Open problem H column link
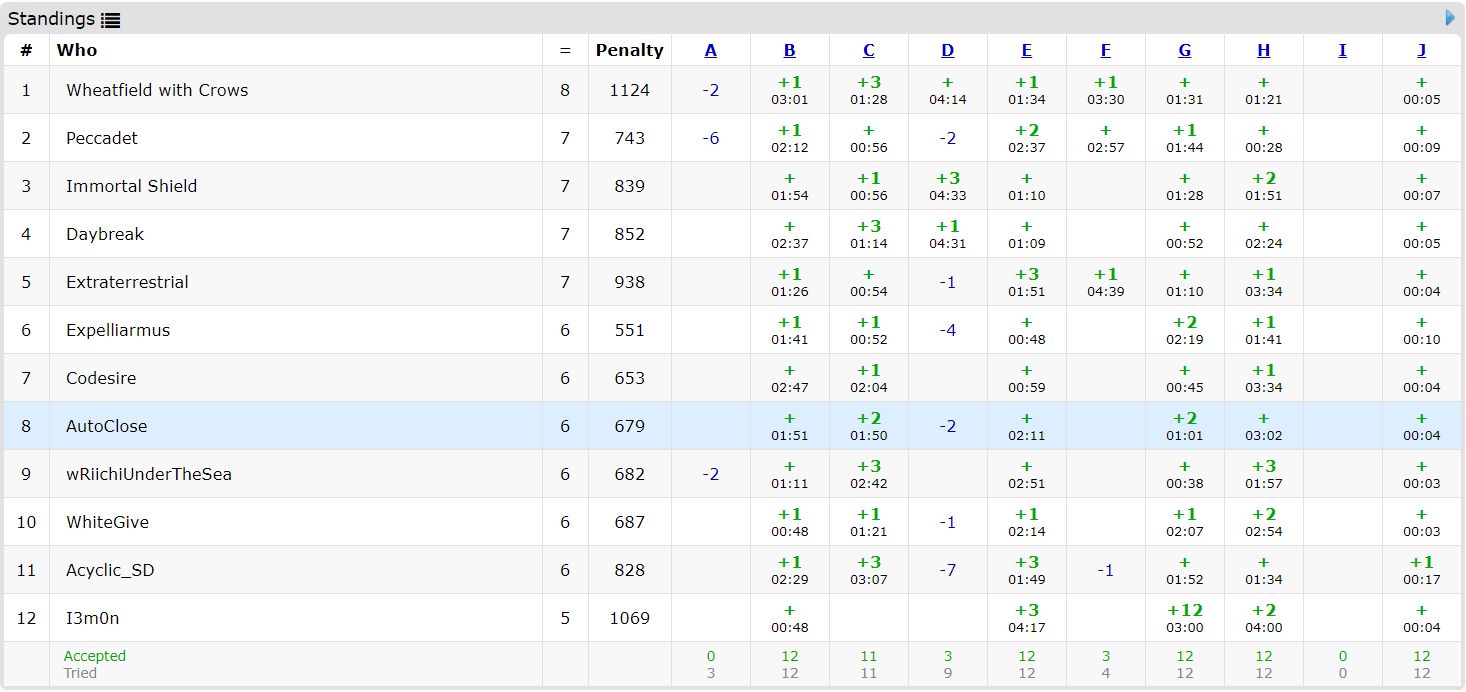This screenshot has height=692, width=1466. pyautogui.click(x=1264, y=50)
